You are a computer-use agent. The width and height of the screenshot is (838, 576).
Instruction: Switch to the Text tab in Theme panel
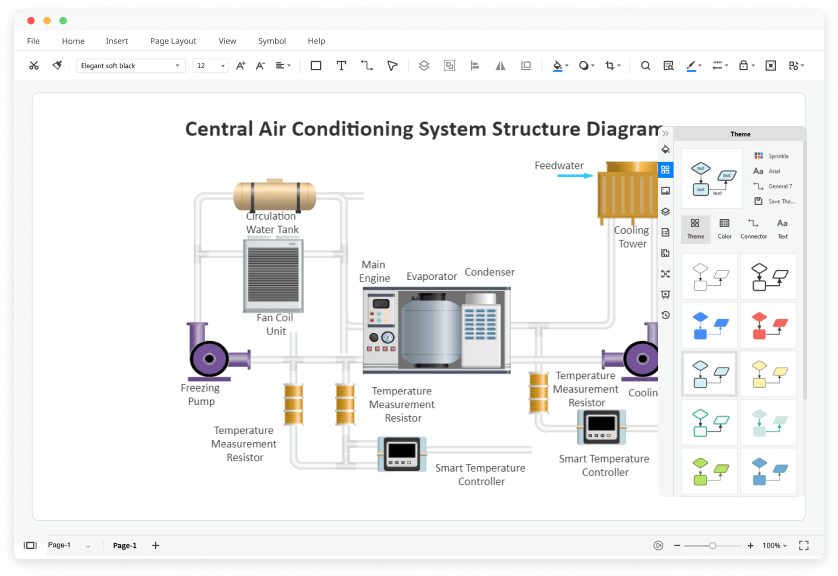(x=782, y=229)
